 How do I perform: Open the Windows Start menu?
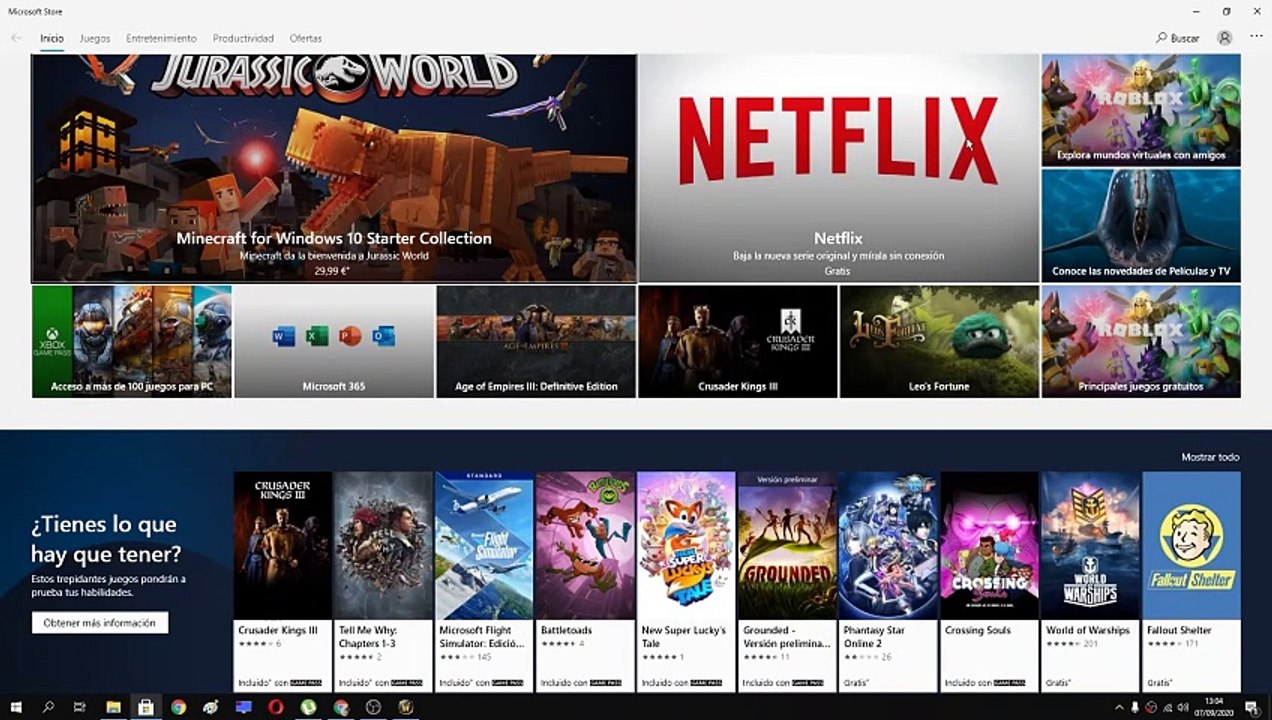point(16,707)
